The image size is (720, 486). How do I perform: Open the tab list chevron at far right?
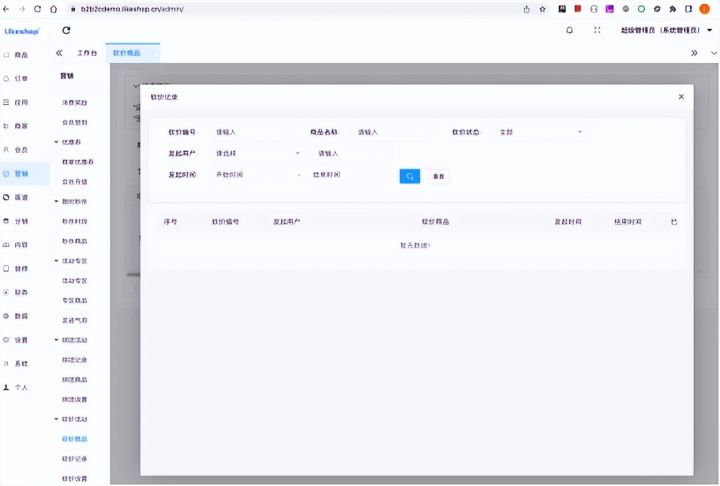click(x=714, y=53)
